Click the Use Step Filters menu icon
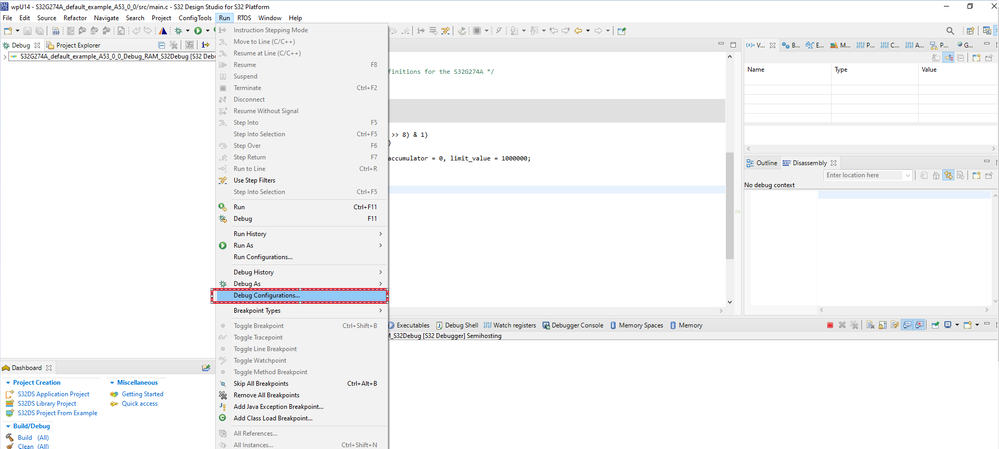This screenshot has width=999, height=449. (x=222, y=180)
